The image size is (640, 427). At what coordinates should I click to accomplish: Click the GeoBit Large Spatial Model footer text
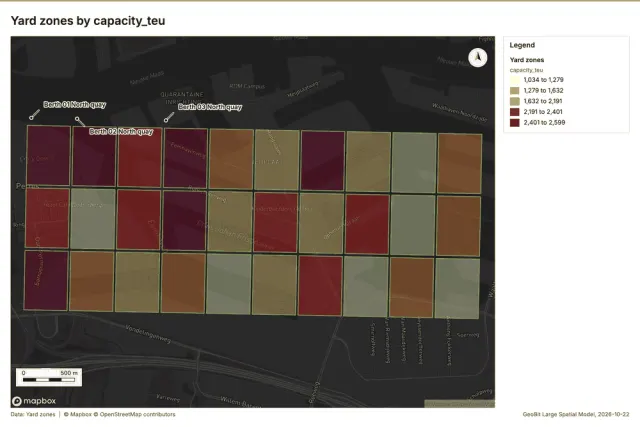576,414
